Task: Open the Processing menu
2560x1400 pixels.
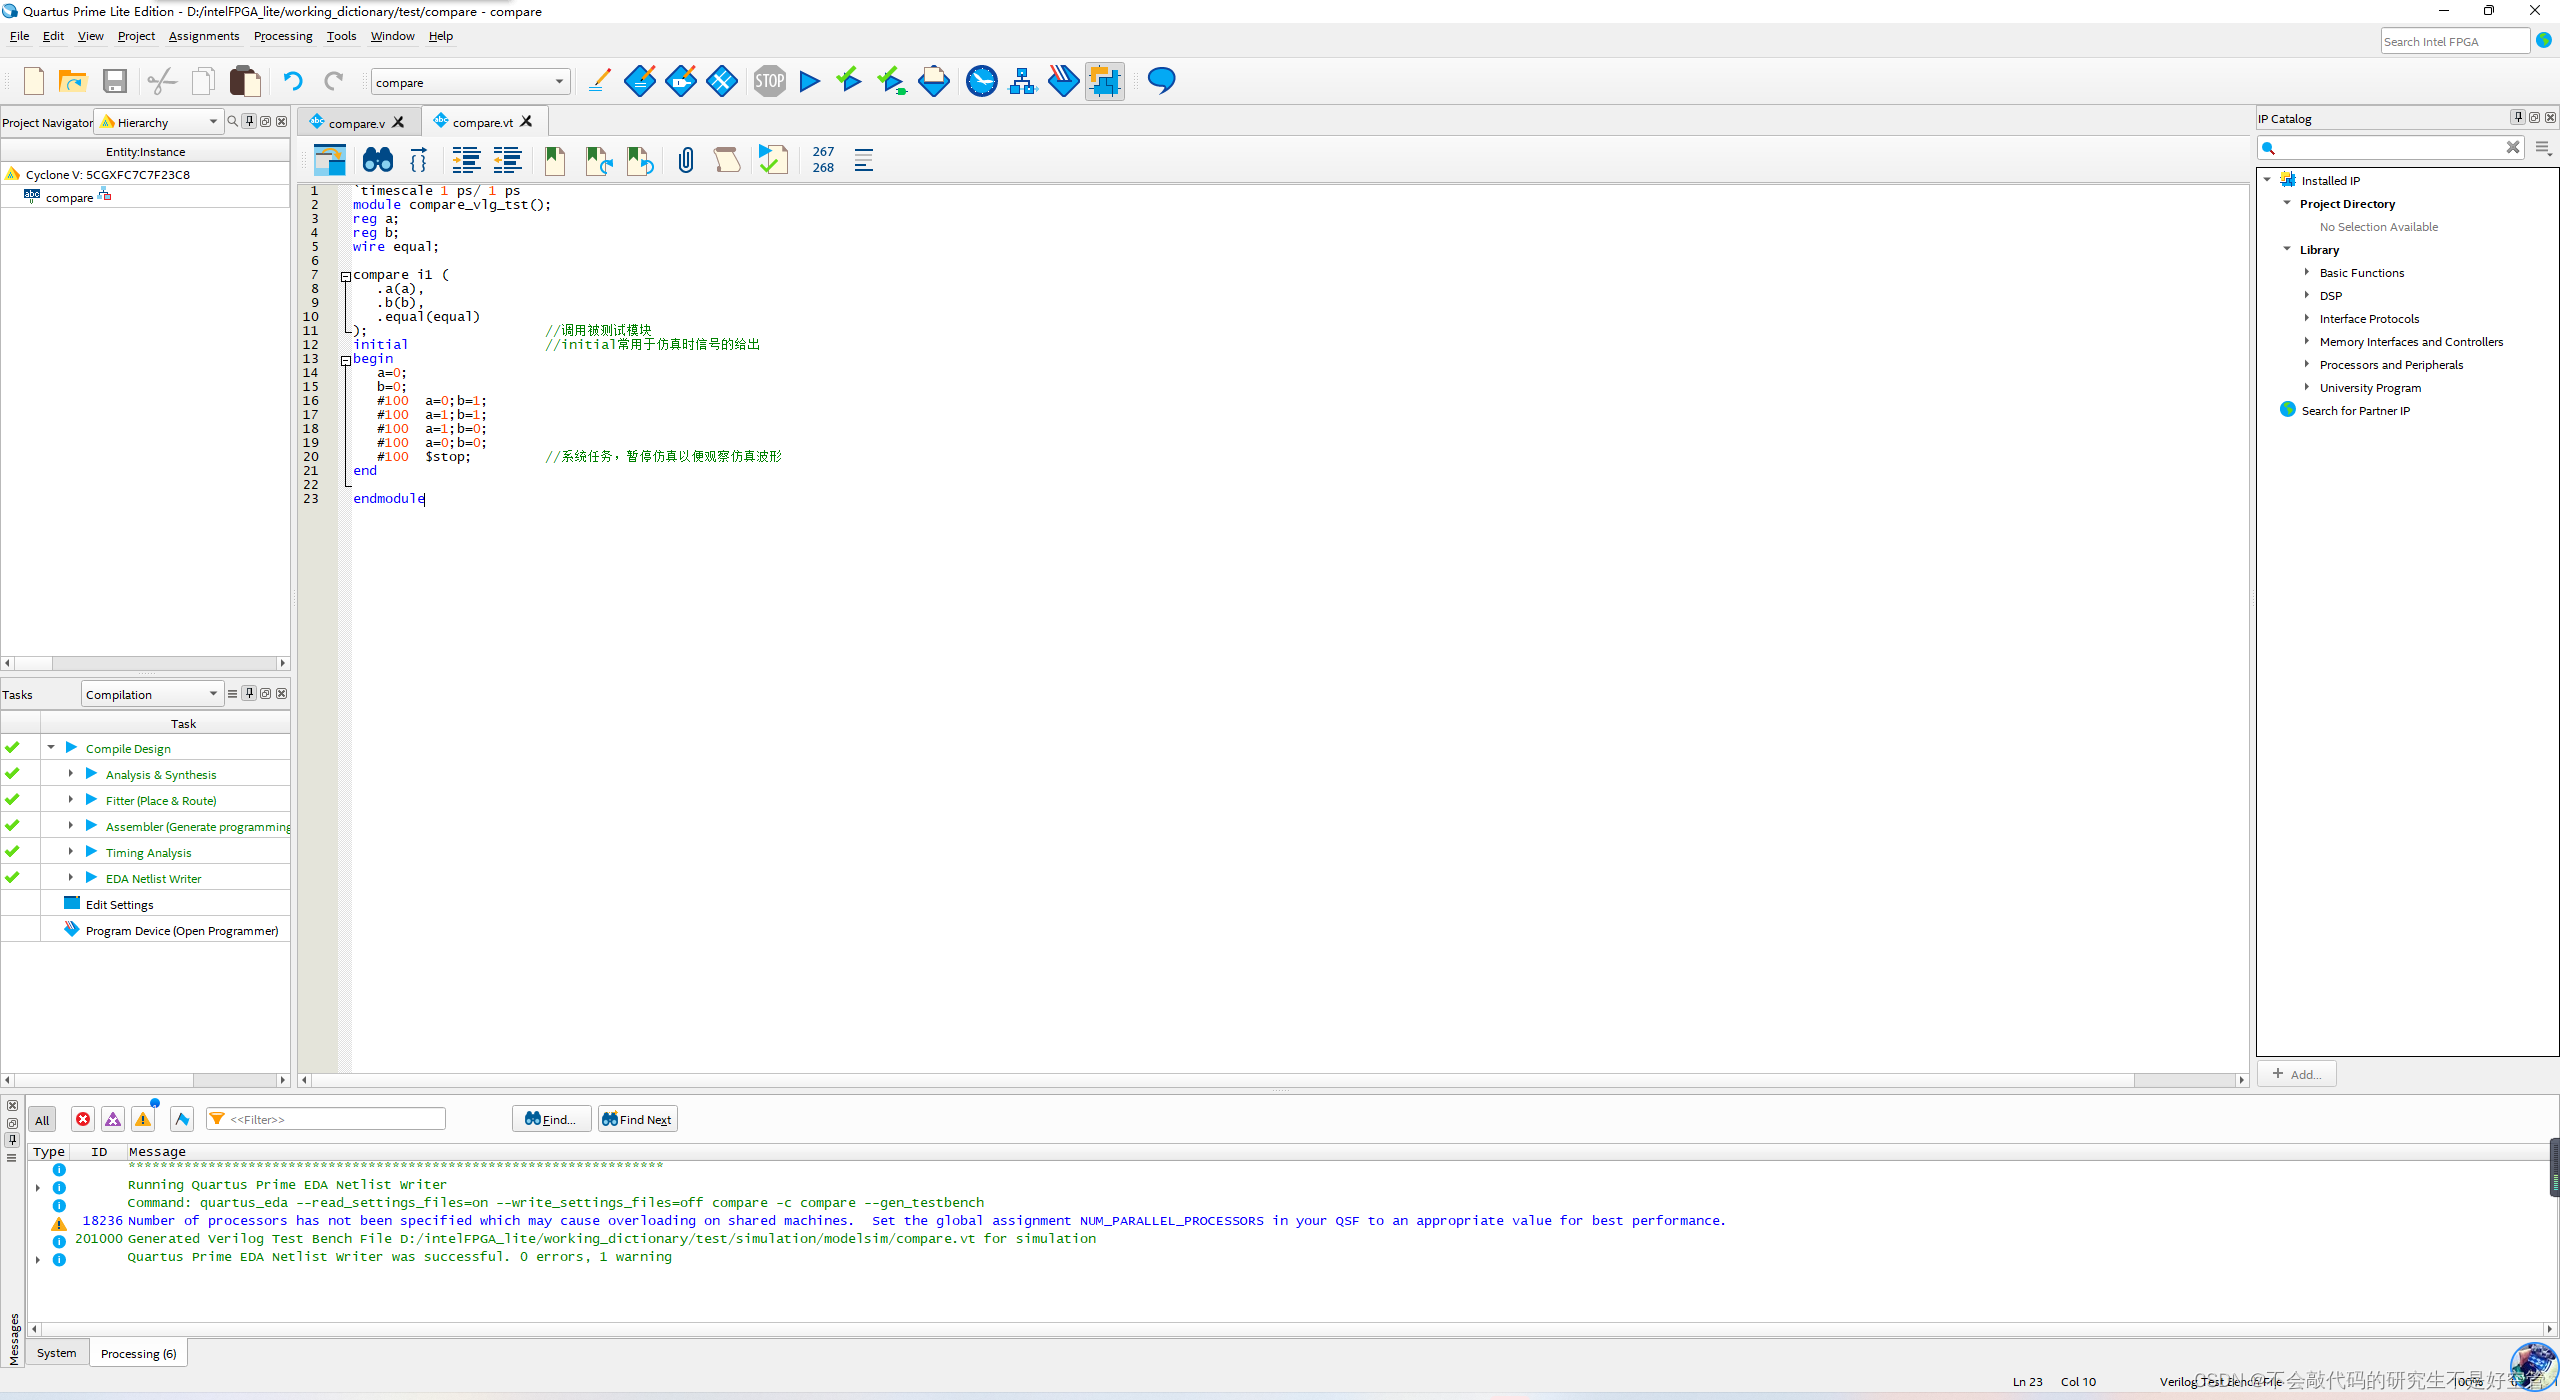Action: pos(282,36)
